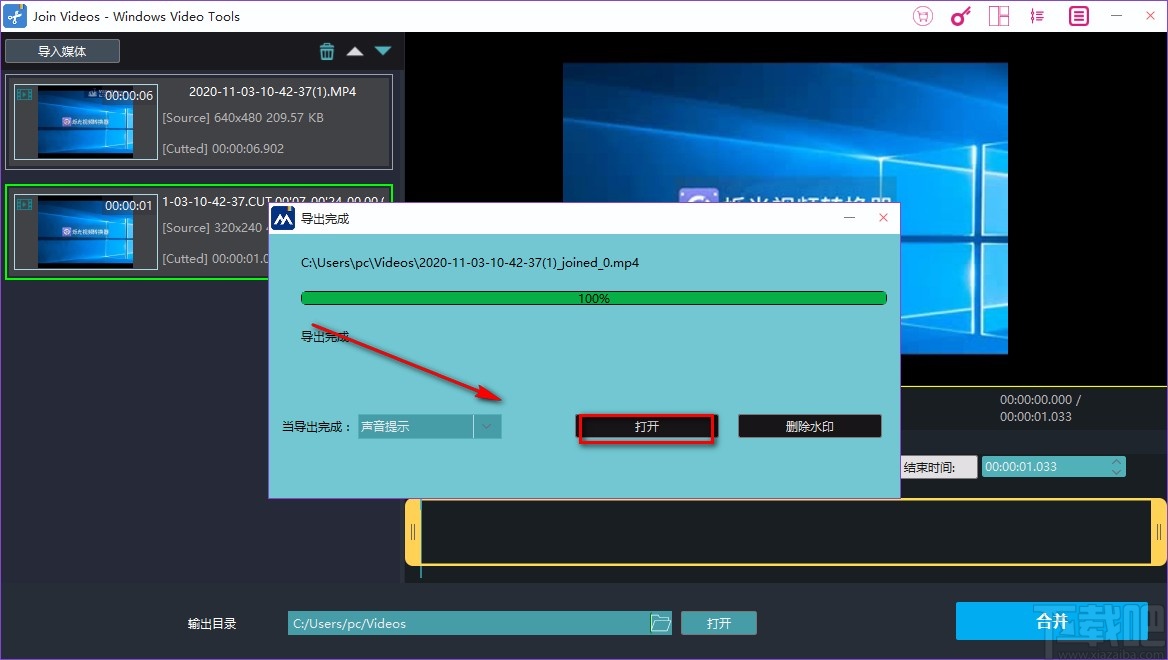The width and height of the screenshot is (1168, 660).
Task: Open the in-app store via cart icon
Action: point(922,16)
